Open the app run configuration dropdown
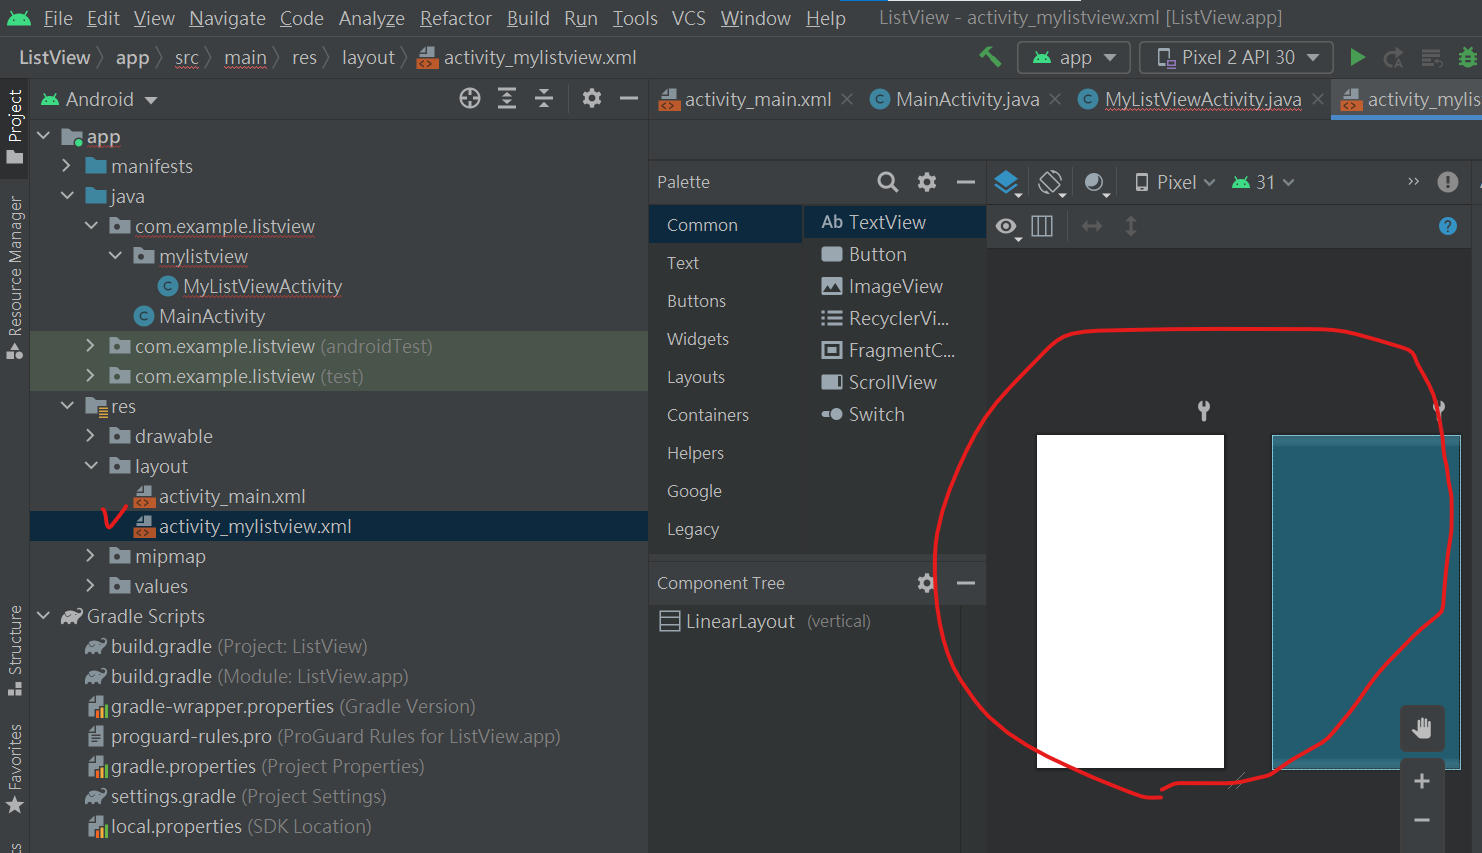 1074,58
